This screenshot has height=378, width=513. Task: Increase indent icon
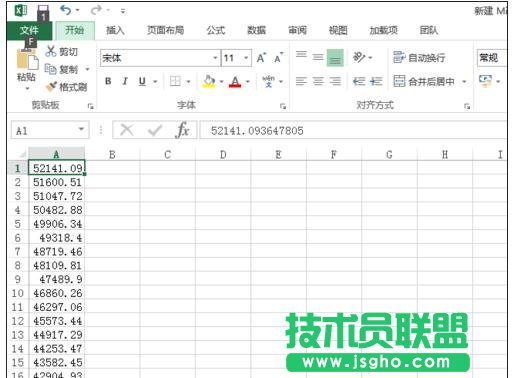coord(376,81)
